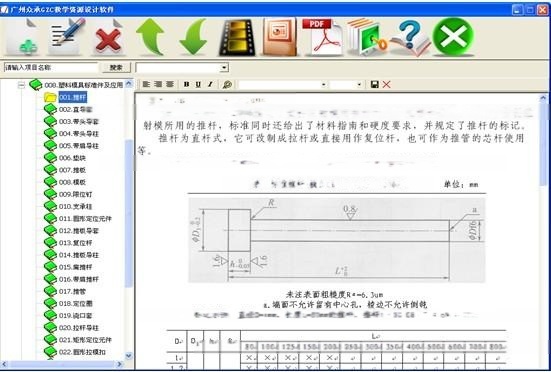The width and height of the screenshot is (551, 372).
Task: Click the green circle exit icon
Action: click(x=453, y=37)
